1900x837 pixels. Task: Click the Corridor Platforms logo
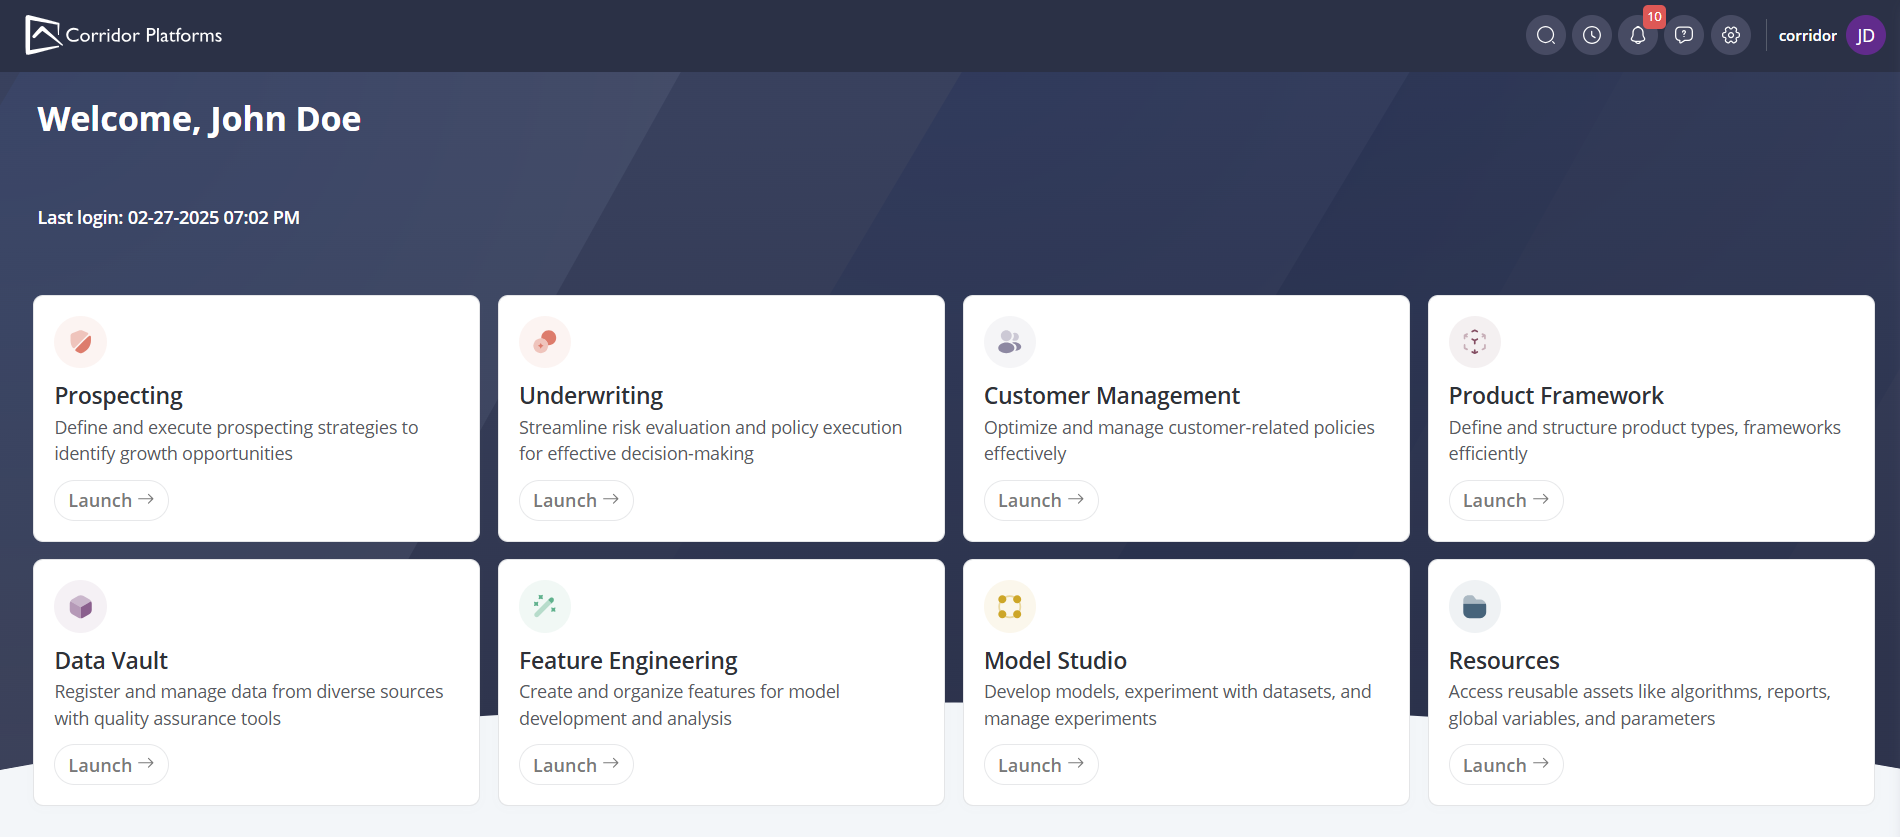tap(124, 35)
